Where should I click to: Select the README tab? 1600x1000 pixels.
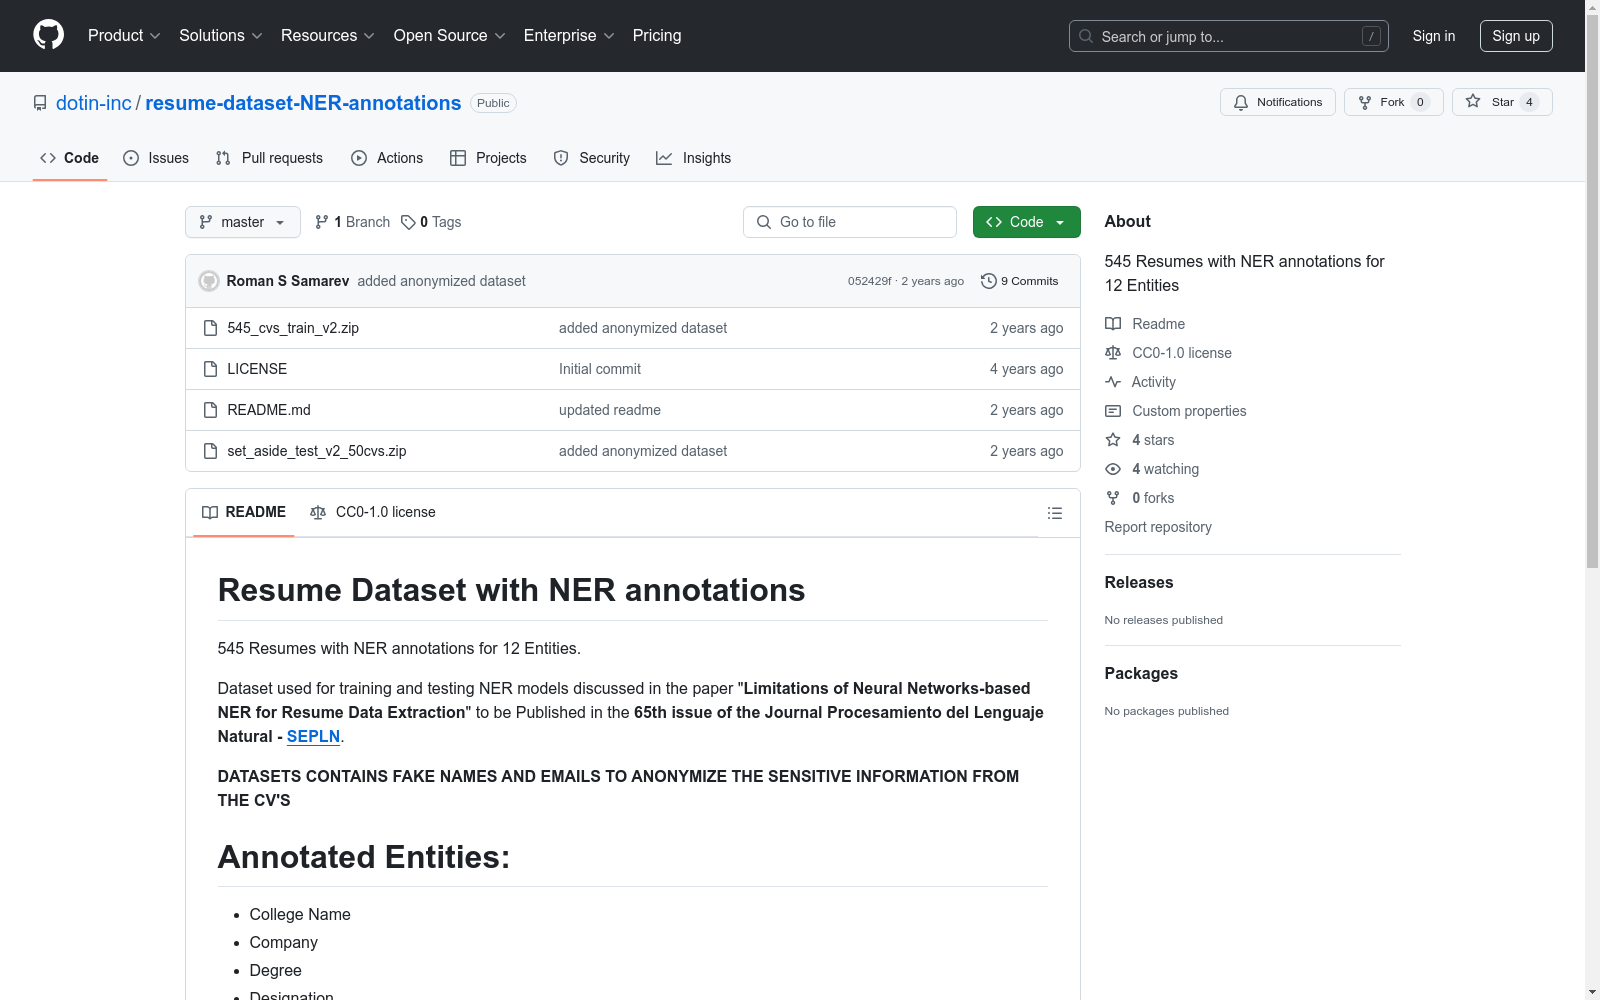click(244, 512)
